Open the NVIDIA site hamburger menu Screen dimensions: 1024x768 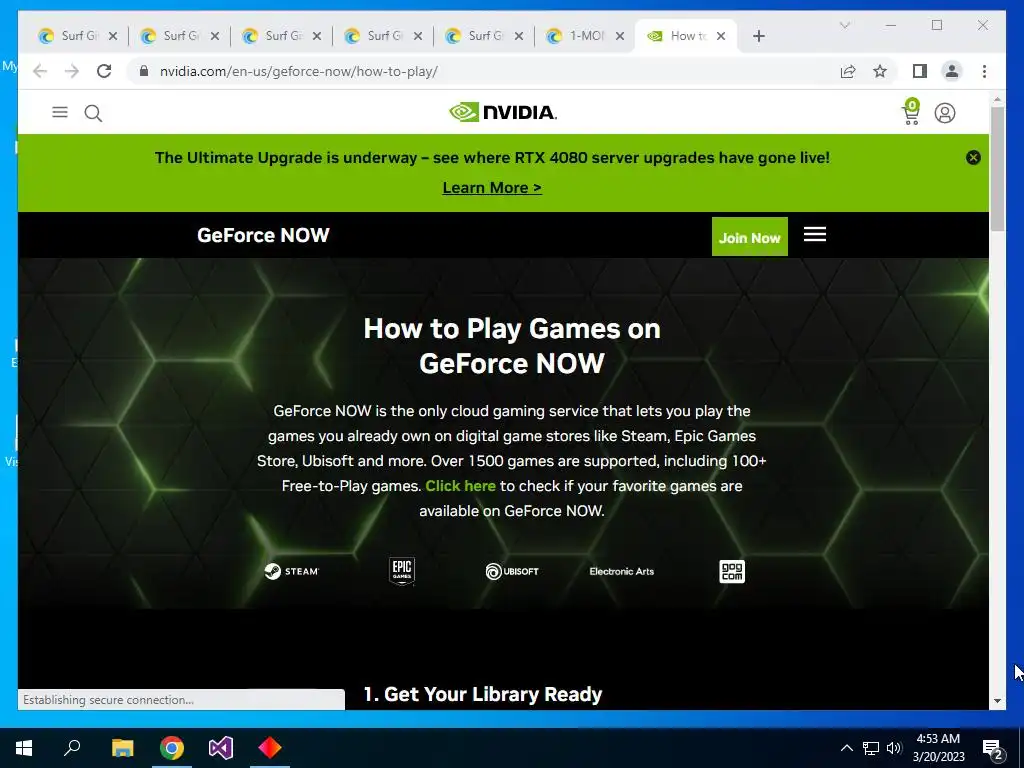tap(60, 112)
